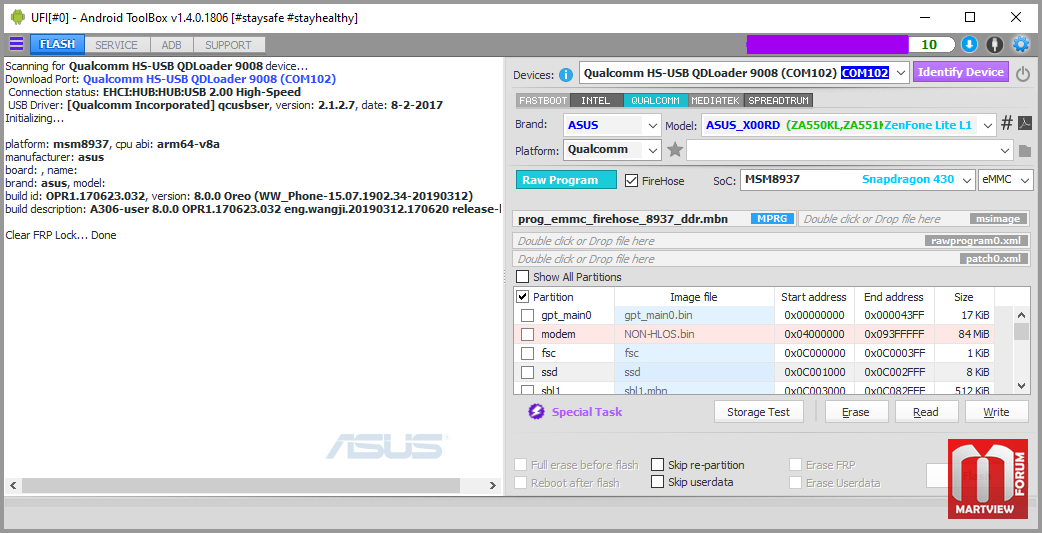Enable Show All Partitions

523,276
